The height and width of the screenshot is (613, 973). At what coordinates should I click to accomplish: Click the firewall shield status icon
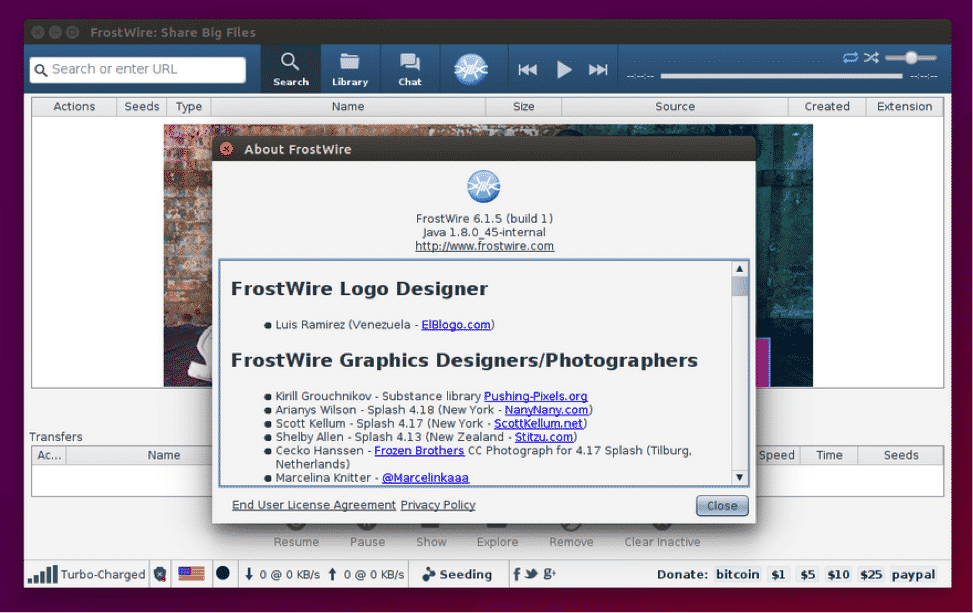[x=160, y=575]
